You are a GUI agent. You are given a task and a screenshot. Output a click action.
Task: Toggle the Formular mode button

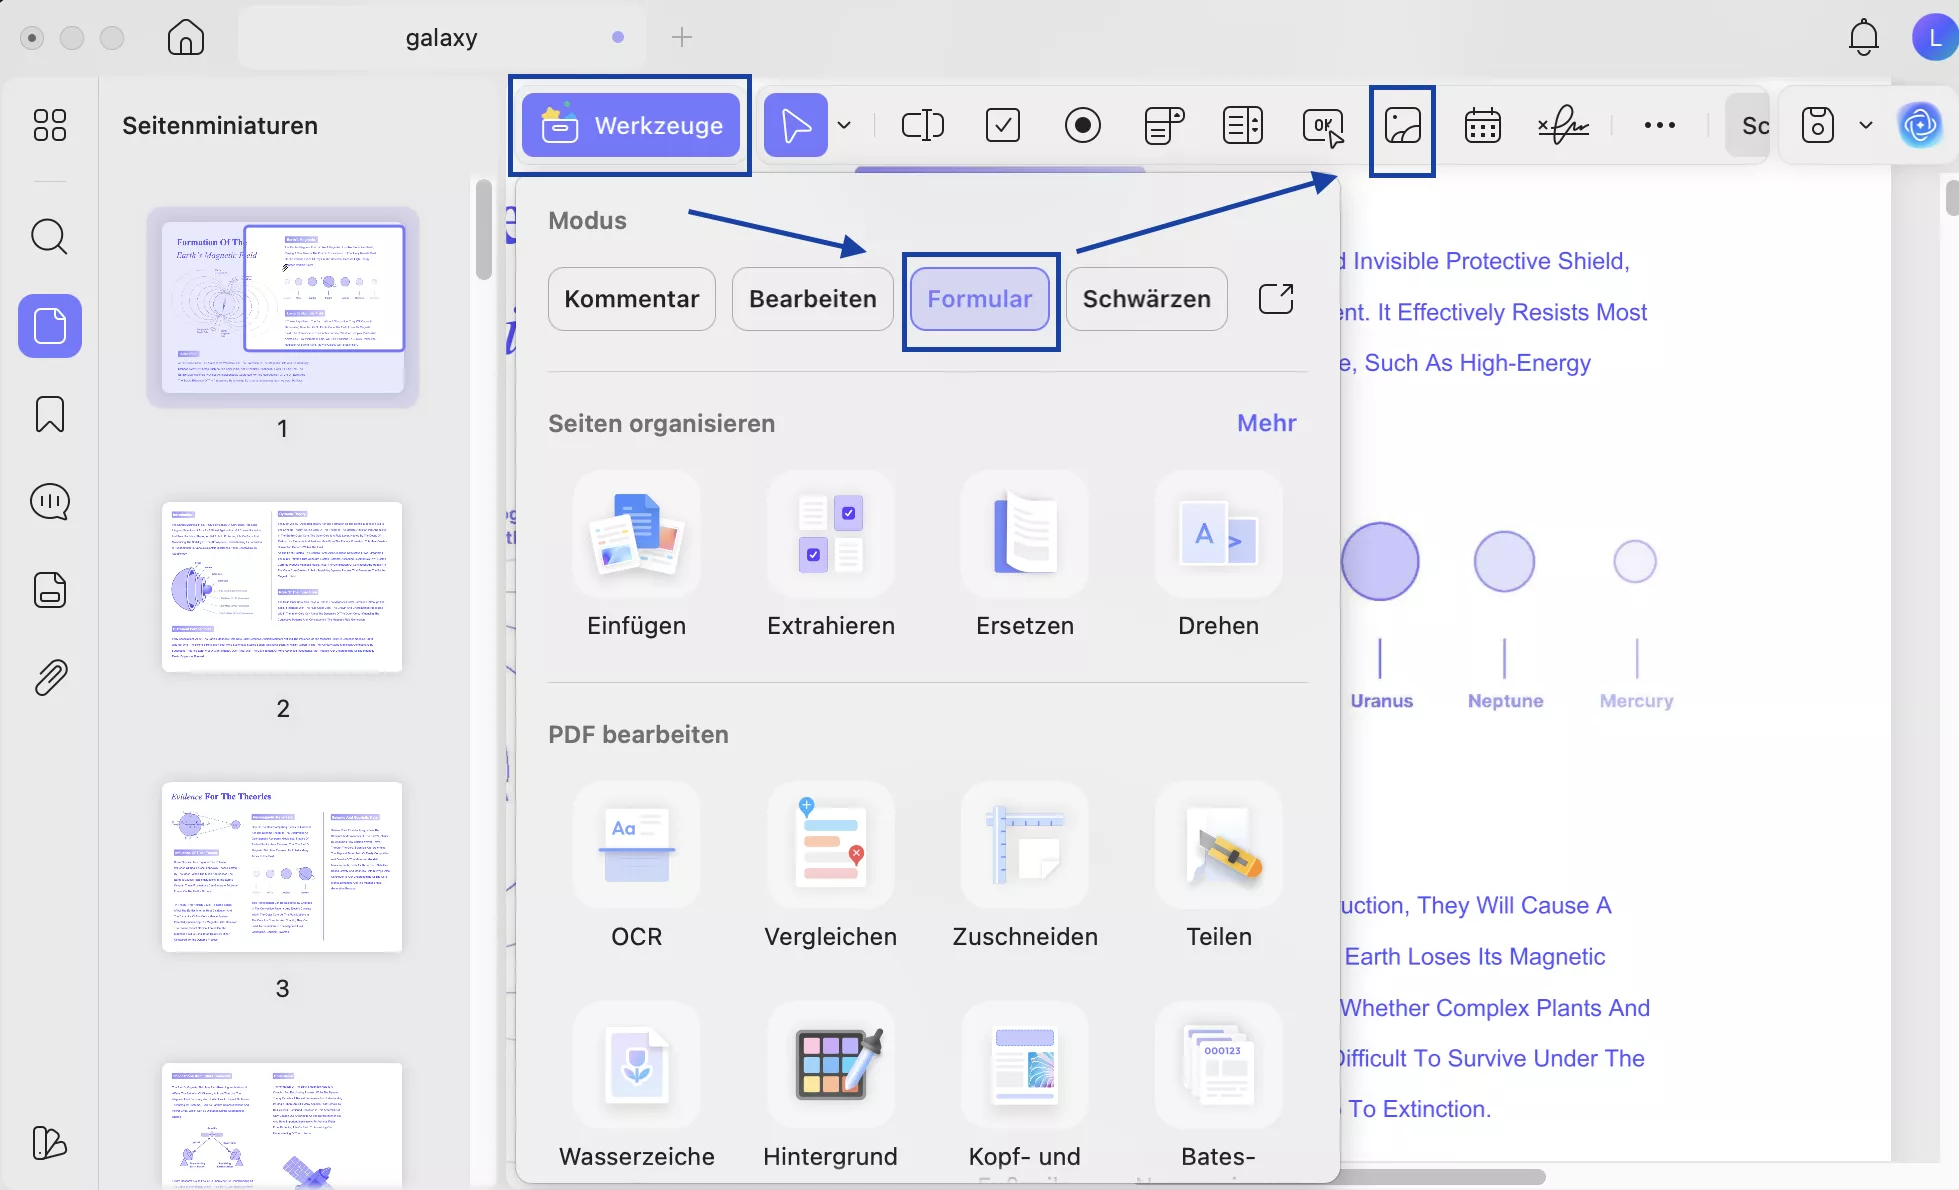979,299
